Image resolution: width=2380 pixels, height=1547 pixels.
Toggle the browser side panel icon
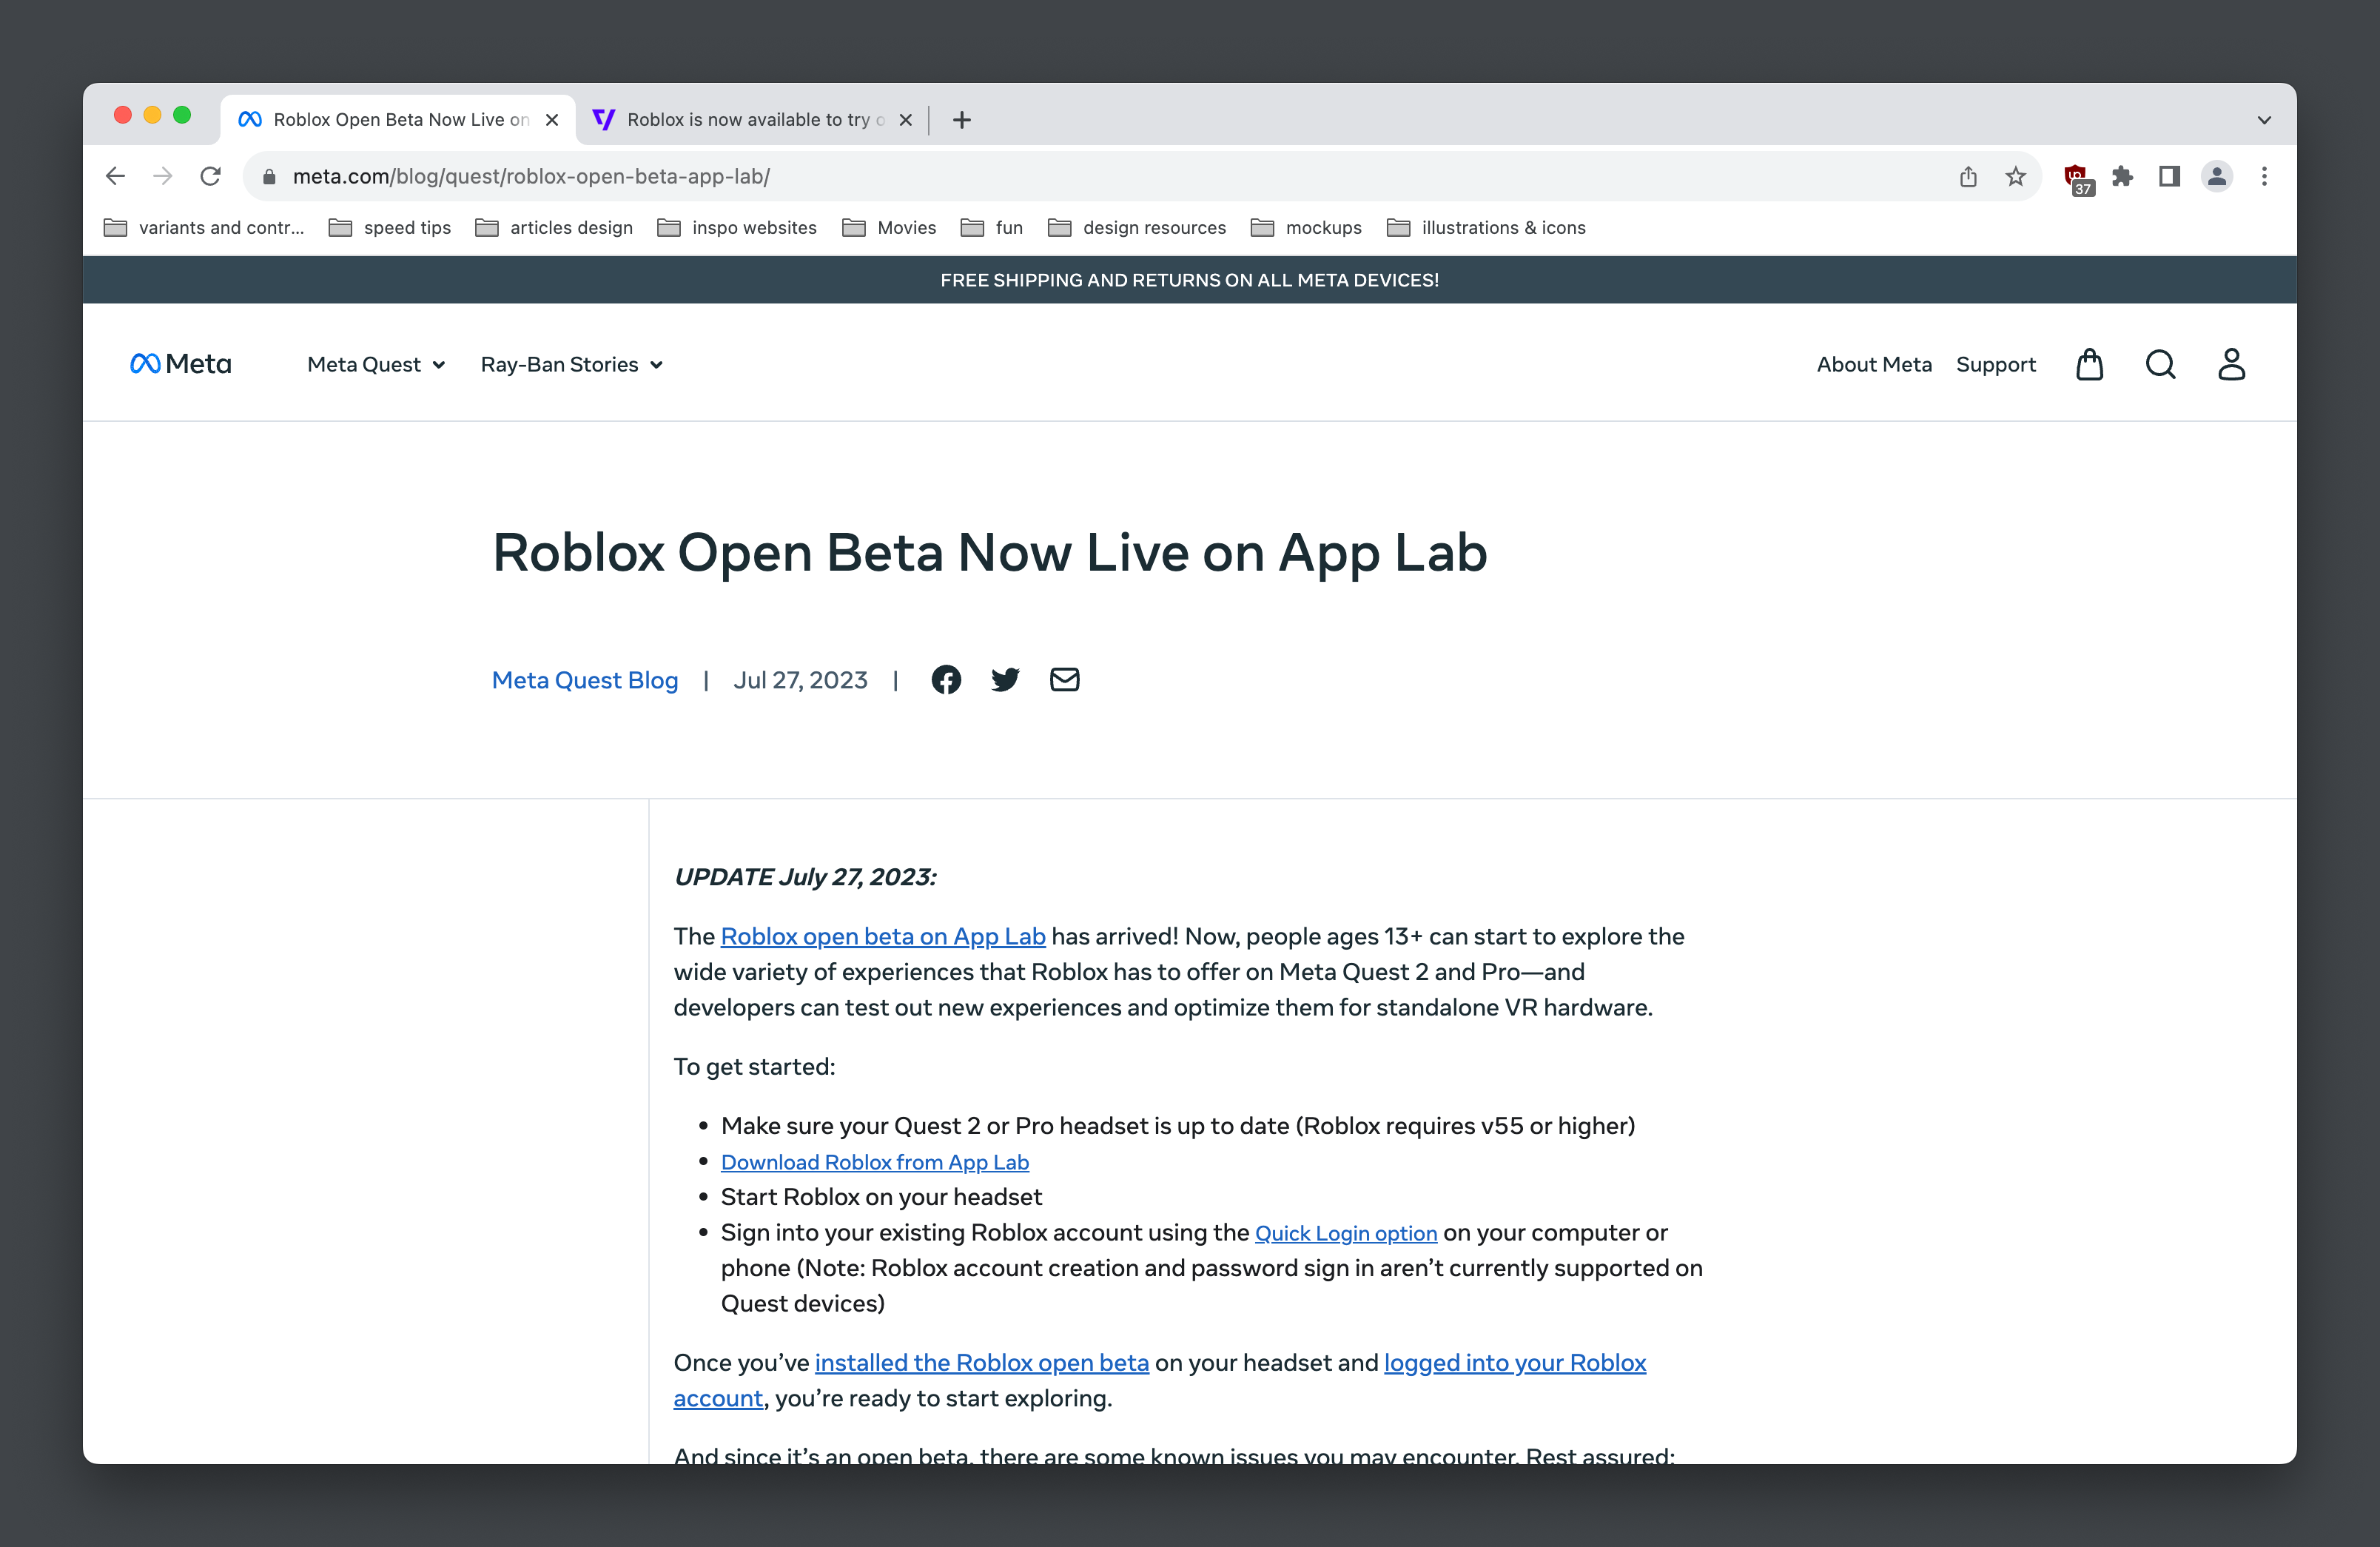point(2169,177)
